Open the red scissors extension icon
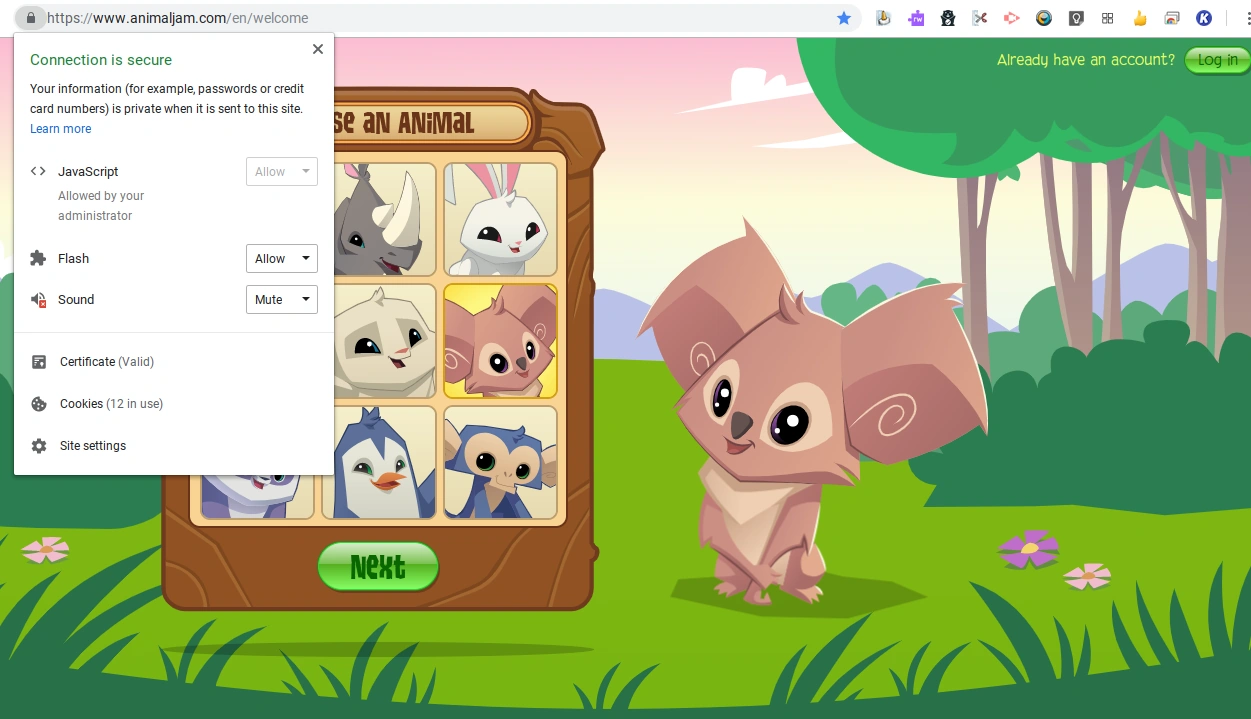This screenshot has height=719, width=1251. [980, 18]
